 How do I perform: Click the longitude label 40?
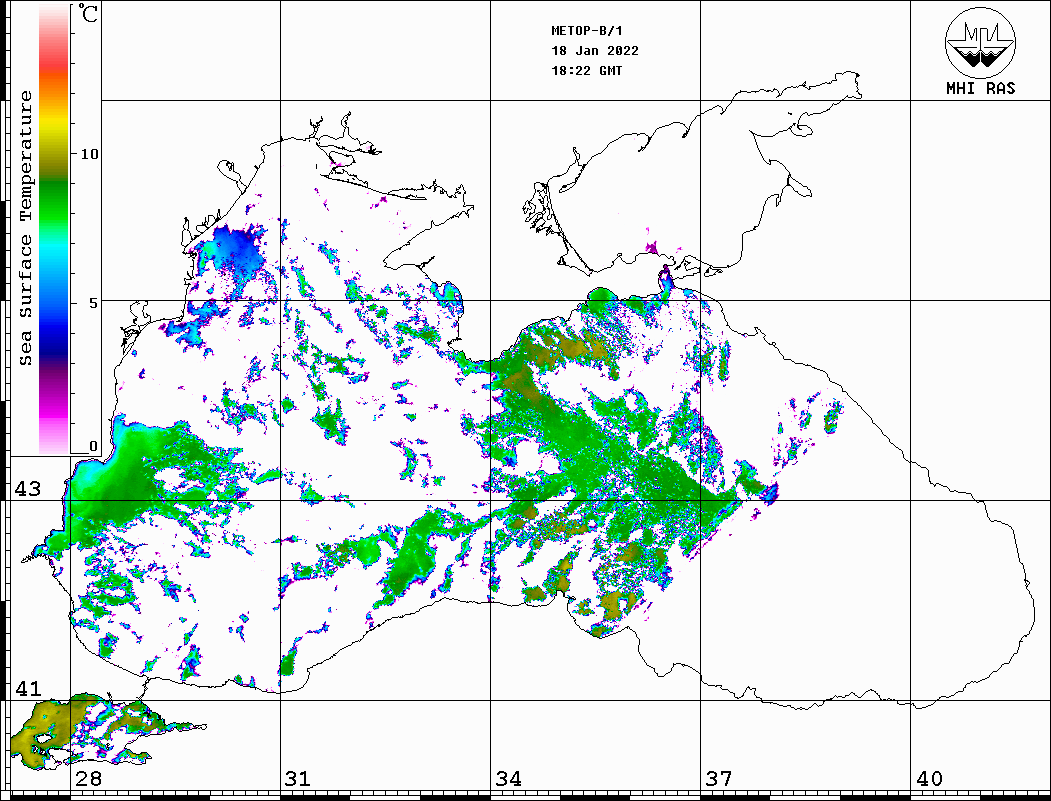[x=929, y=779]
